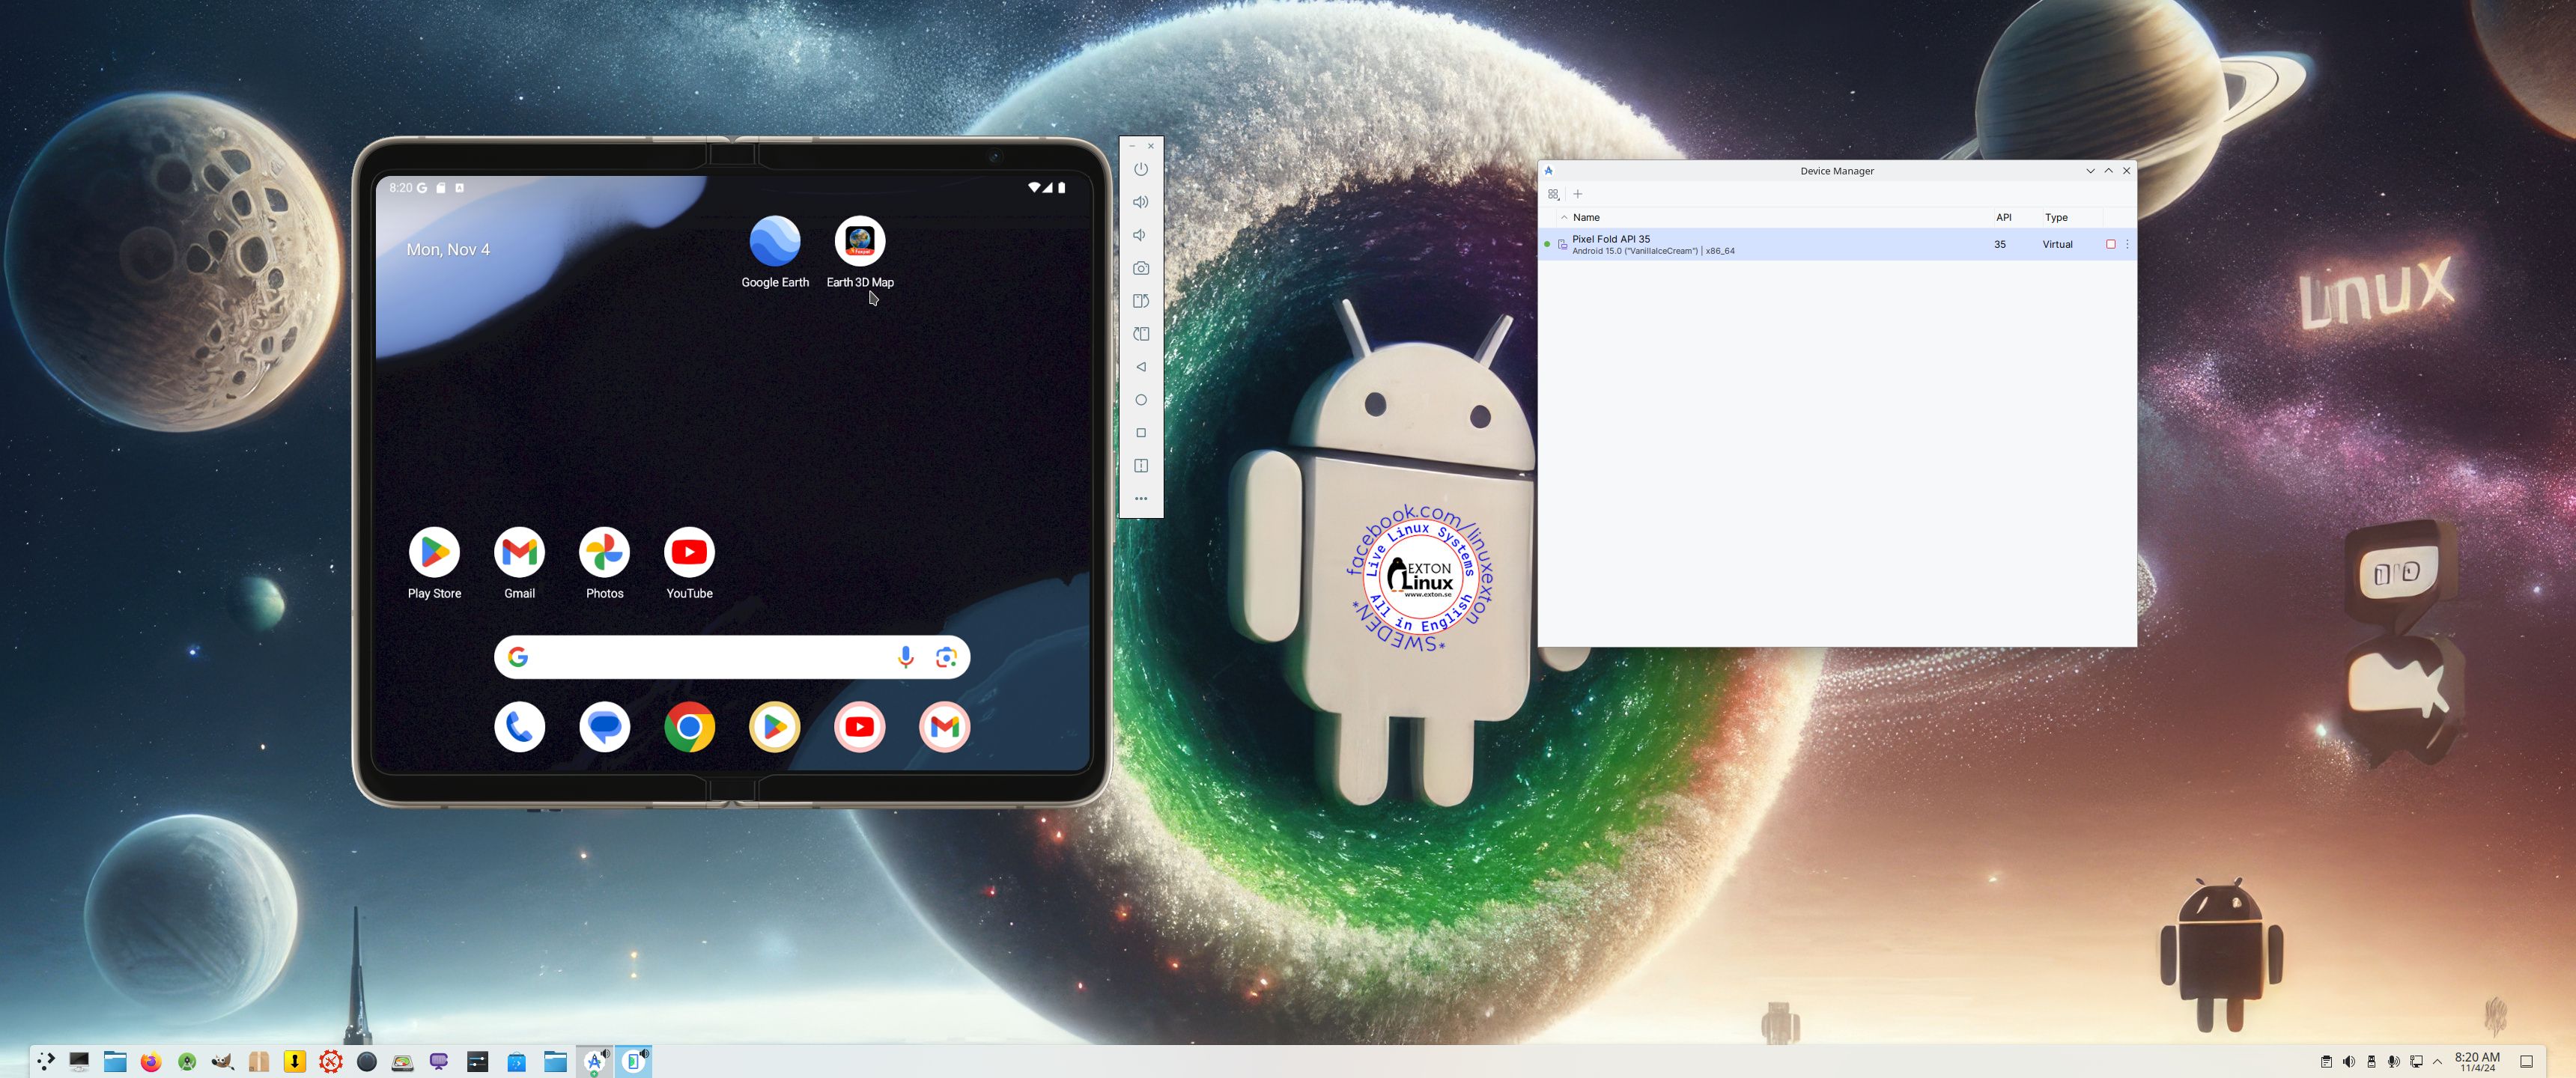Launch GIMP from the taskbar
2576x1078 pixels.
click(223, 1061)
